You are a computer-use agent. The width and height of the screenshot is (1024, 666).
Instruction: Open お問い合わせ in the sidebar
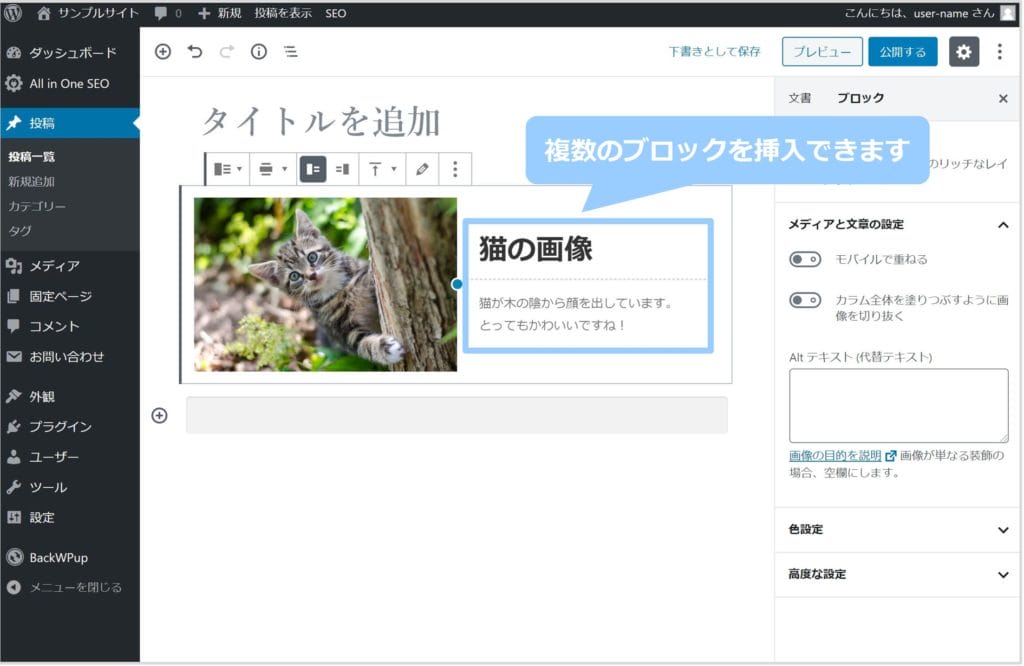coord(70,357)
